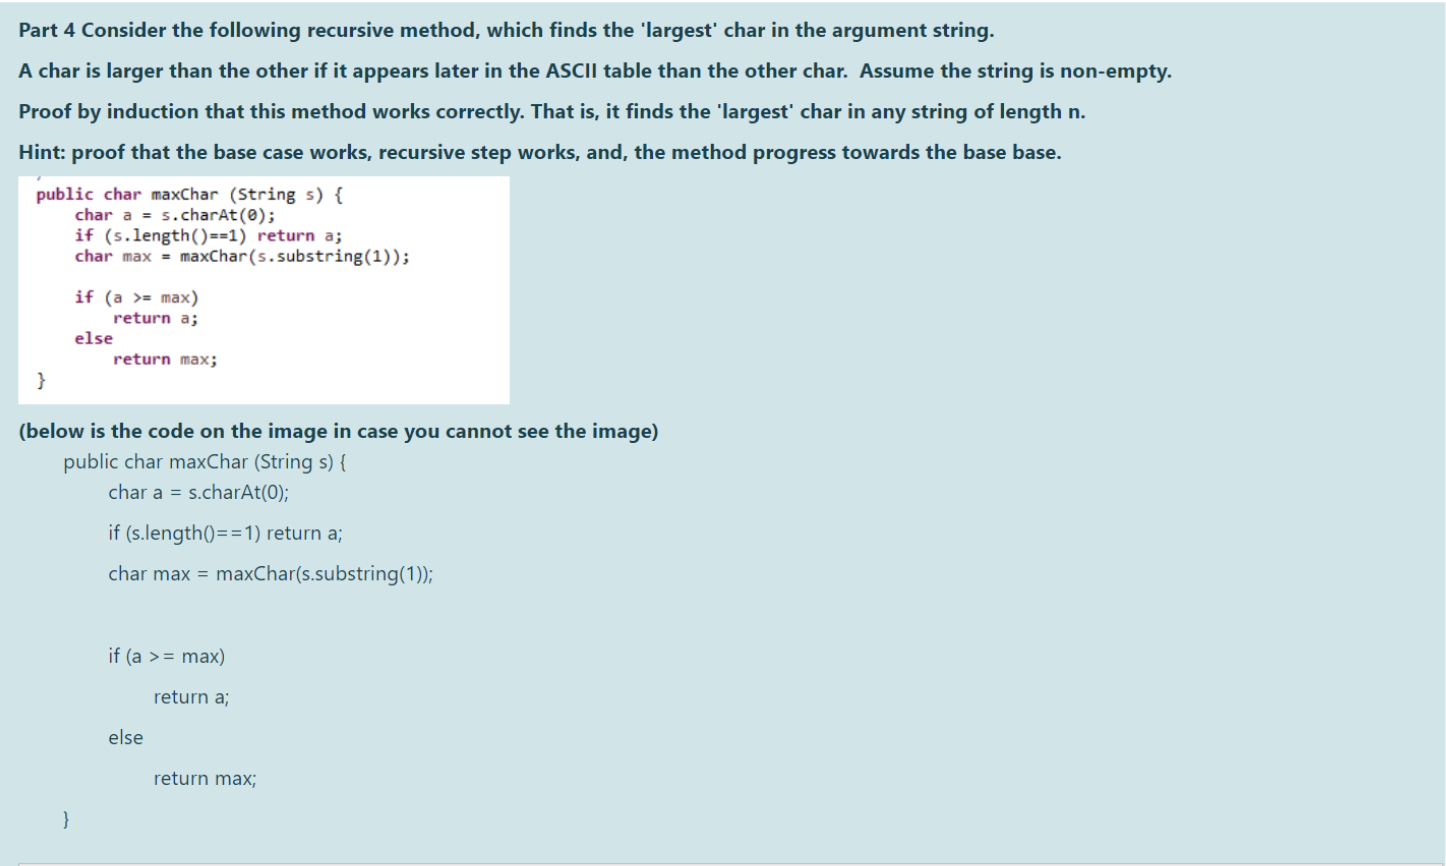Click plain-text 'else' below 'return a;'
This screenshot has width=1446, height=866.
(x=126, y=737)
